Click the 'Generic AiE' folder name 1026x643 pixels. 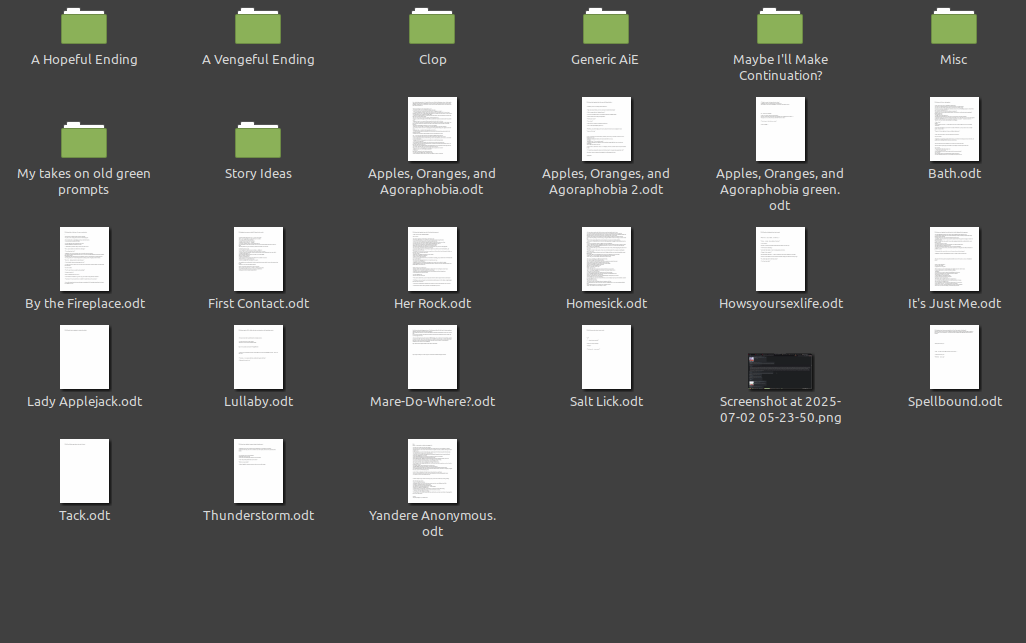(x=605, y=60)
